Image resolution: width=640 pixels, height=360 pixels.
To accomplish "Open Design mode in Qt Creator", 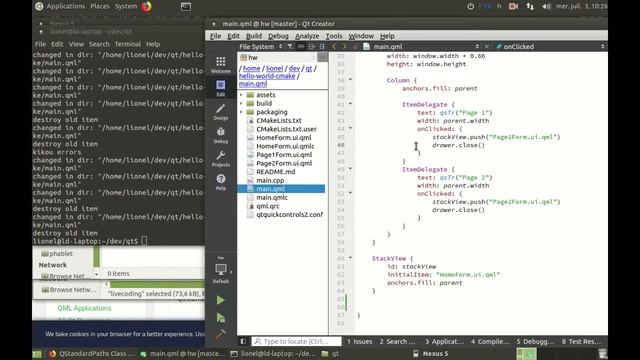I will (221, 111).
